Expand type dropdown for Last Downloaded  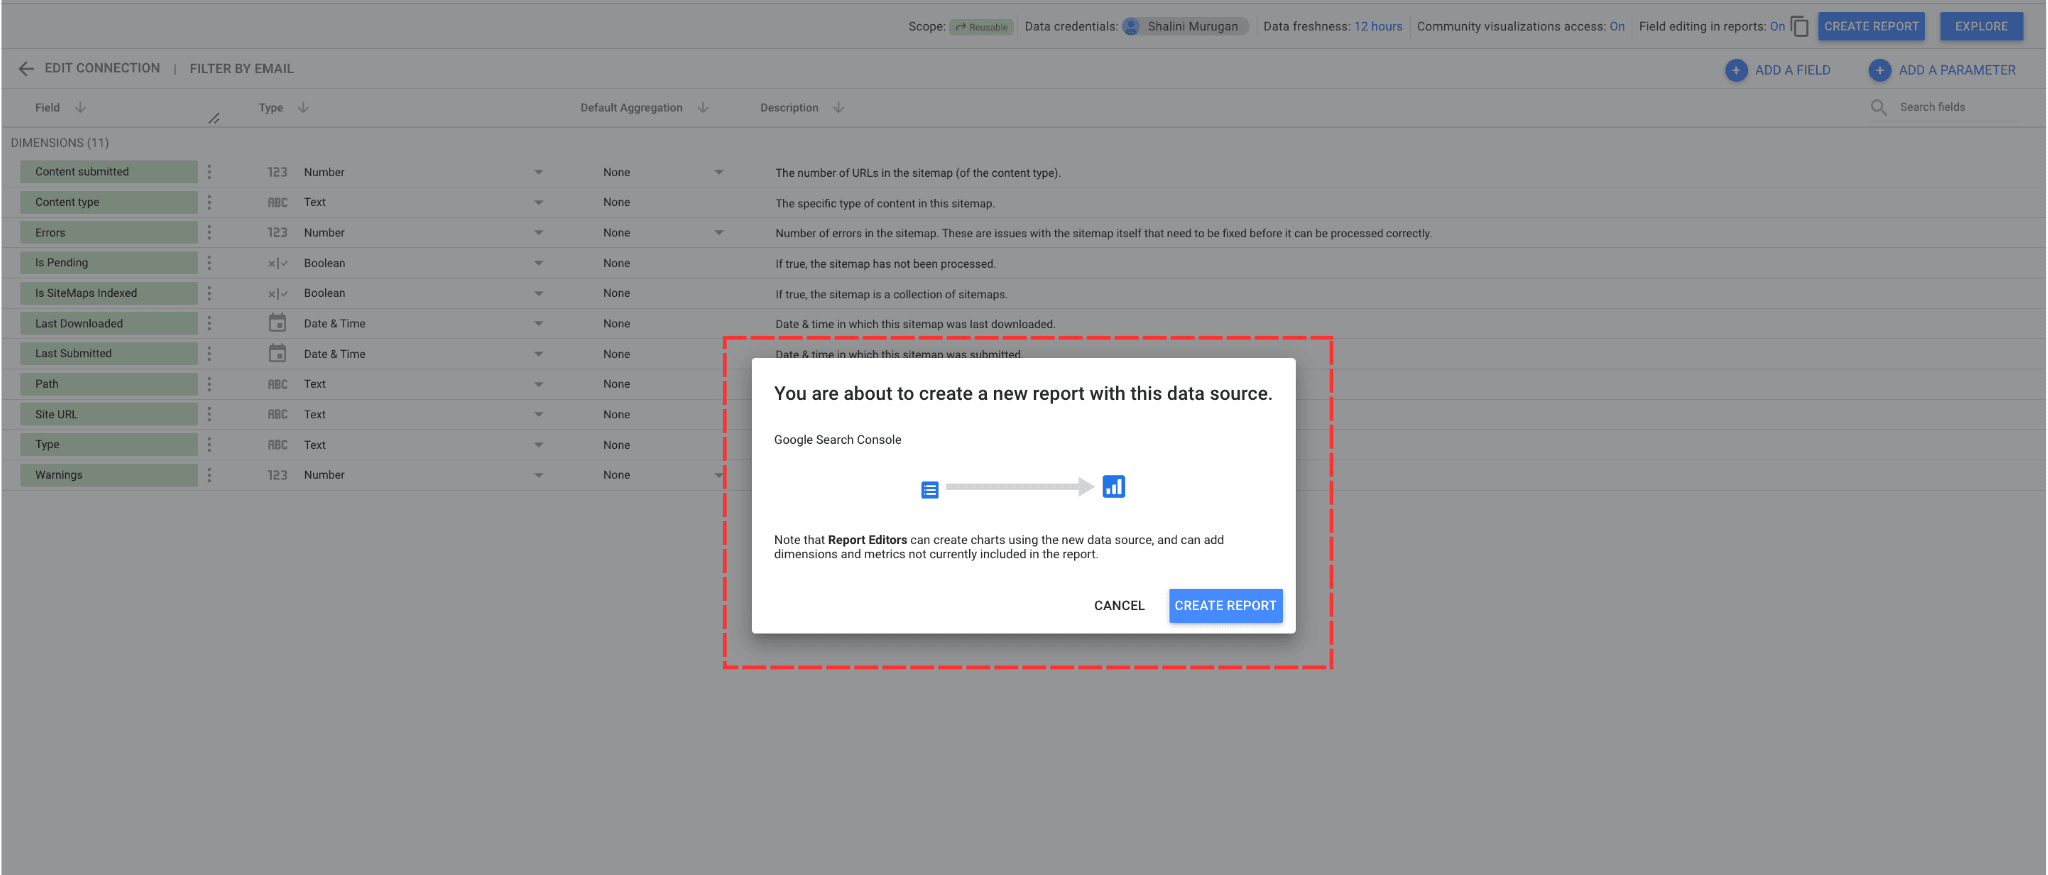(538, 324)
